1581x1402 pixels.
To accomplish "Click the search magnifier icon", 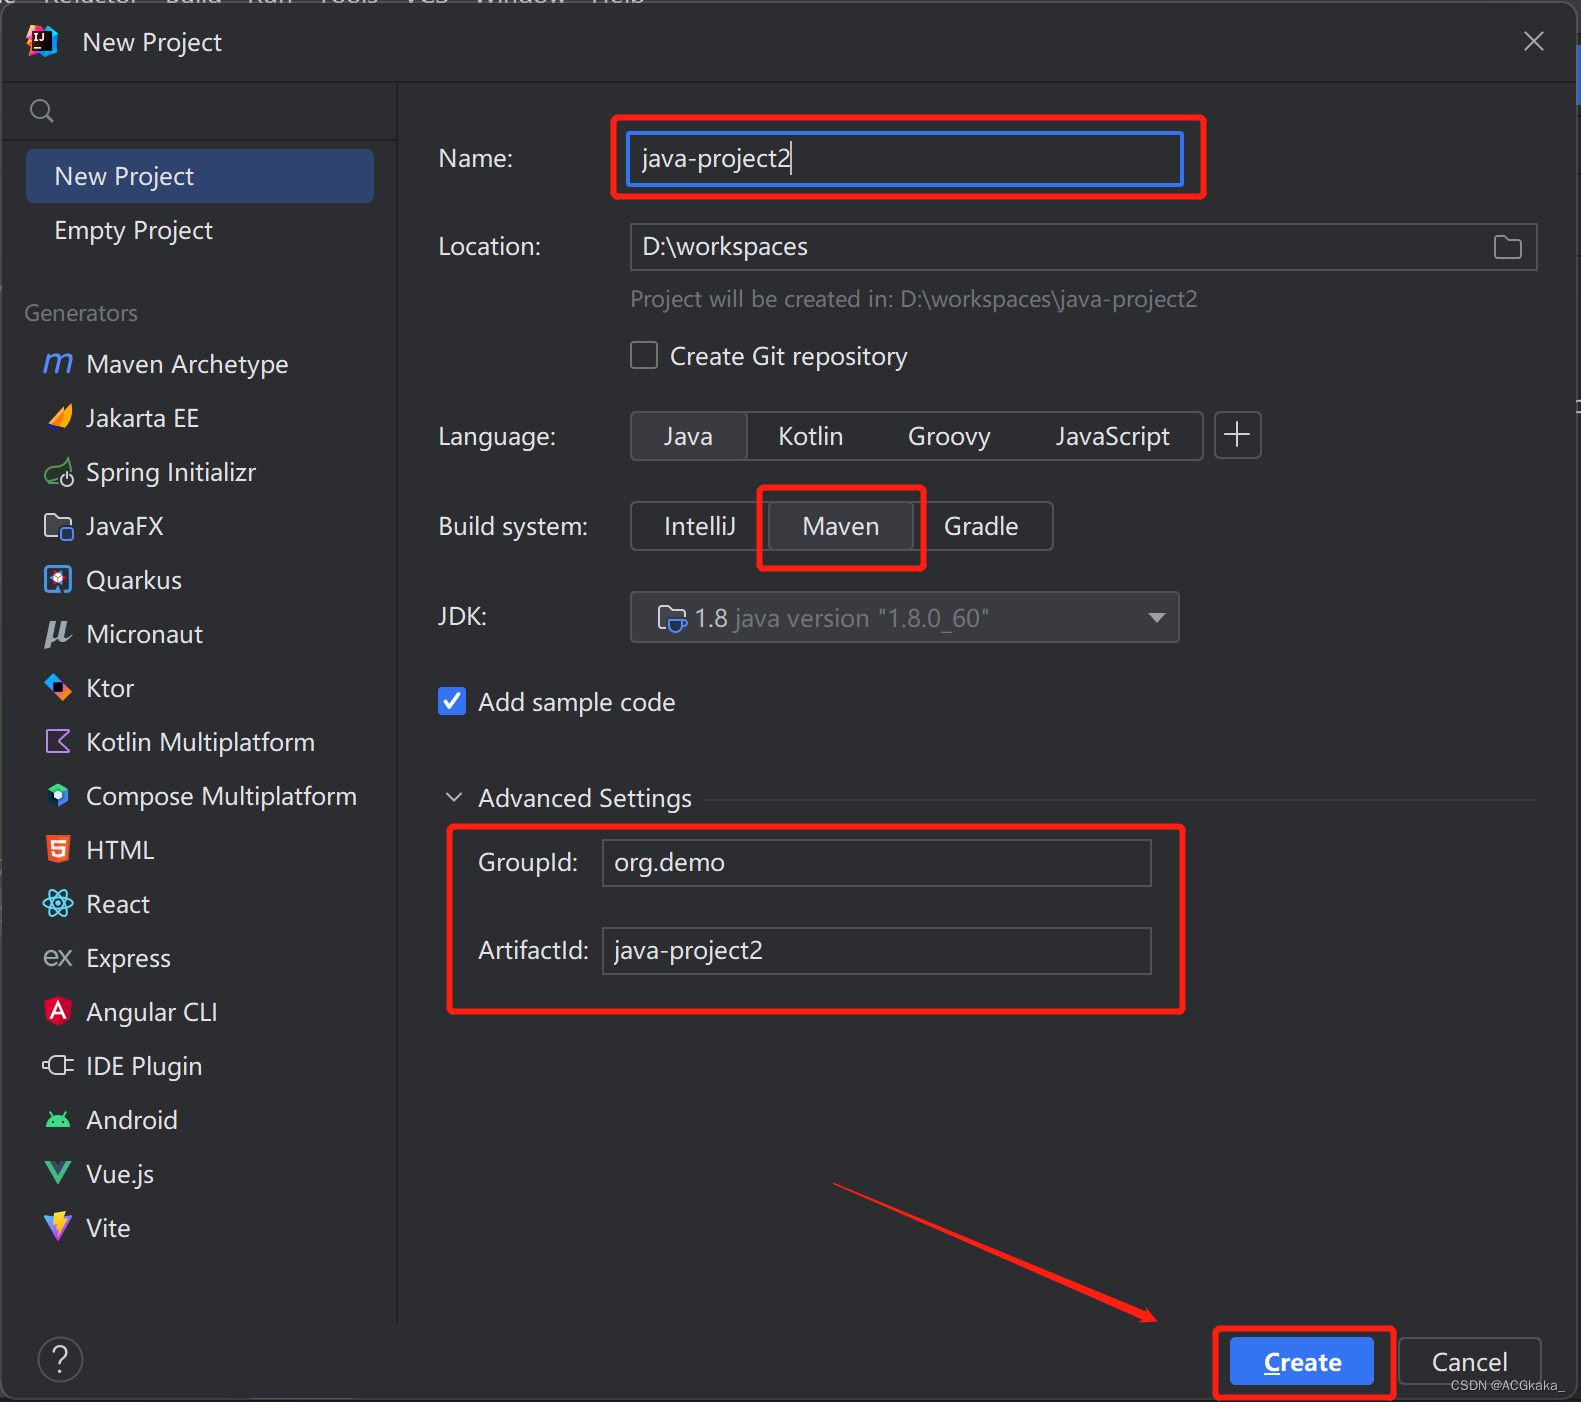I will 41,111.
